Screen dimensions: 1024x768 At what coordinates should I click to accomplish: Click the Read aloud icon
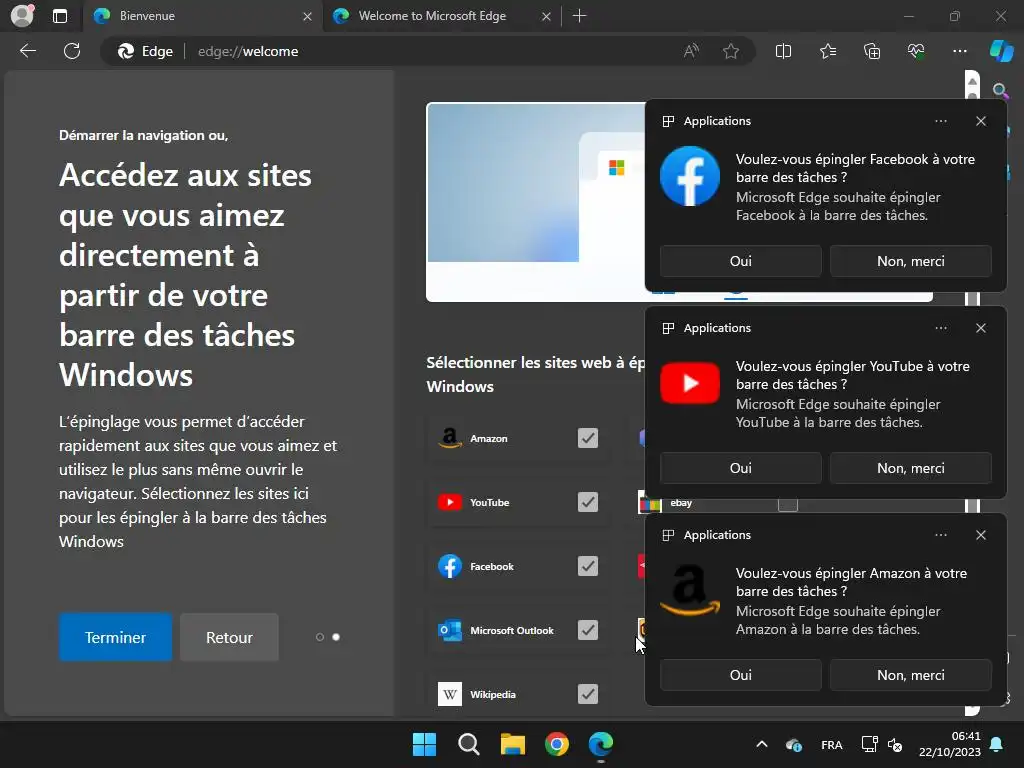click(x=691, y=51)
